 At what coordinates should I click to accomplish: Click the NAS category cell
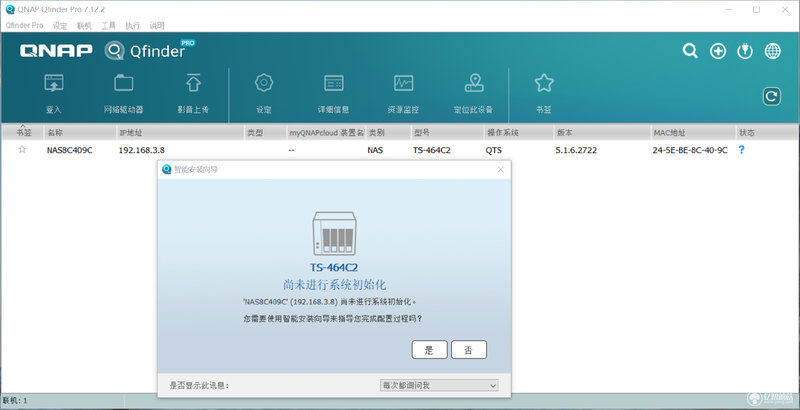375,150
